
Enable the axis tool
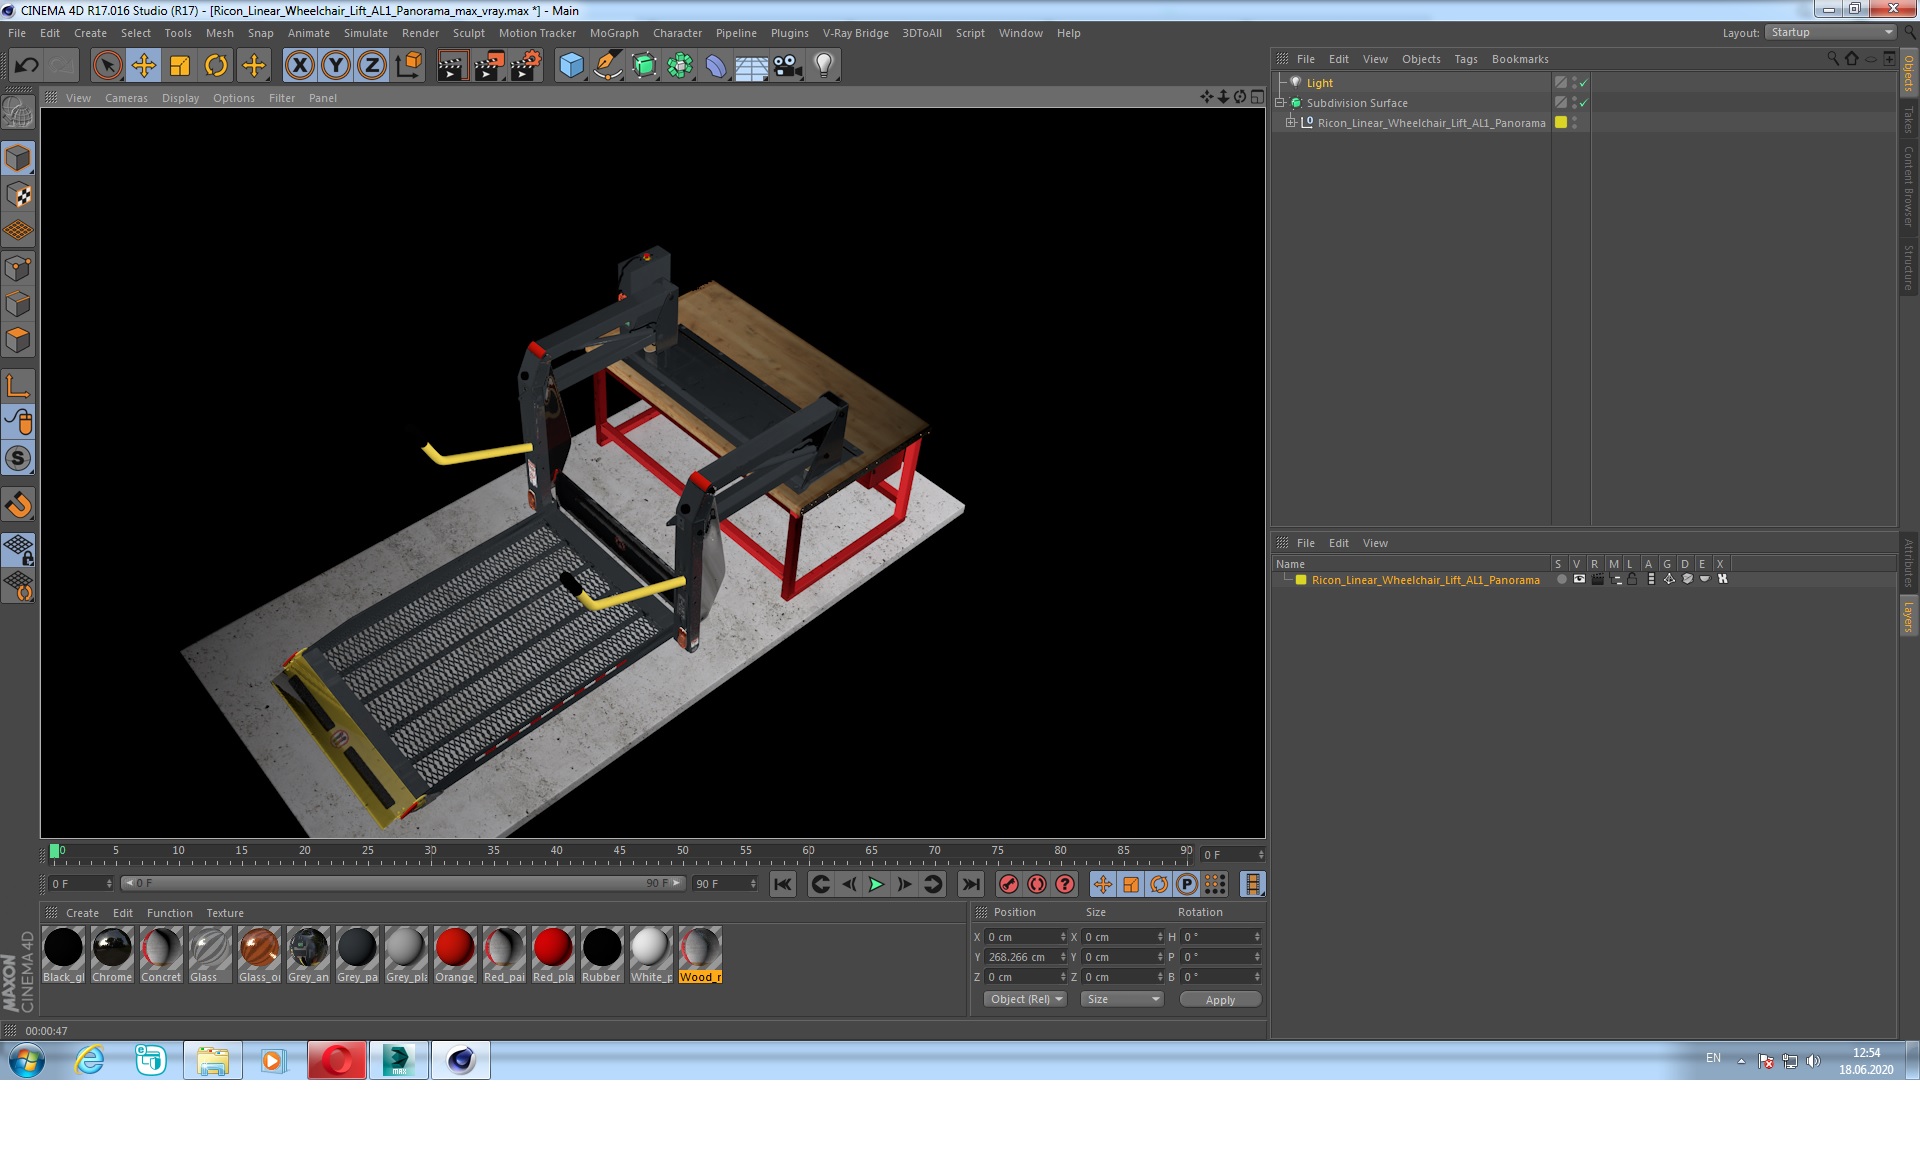click(x=18, y=385)
